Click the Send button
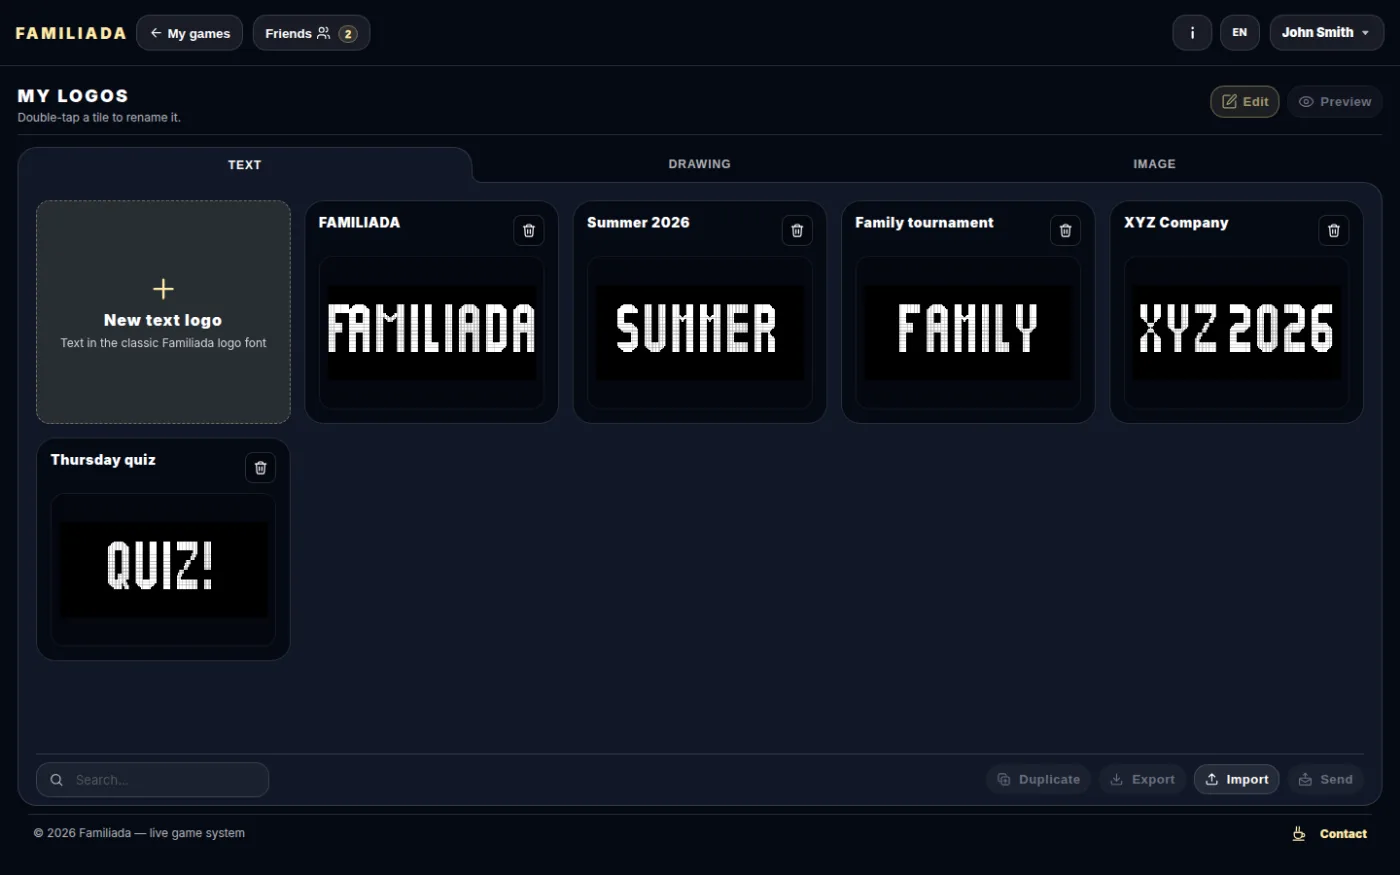Image resolution: width=1400 pixels, height=875 pixels. pos(1325,780)
